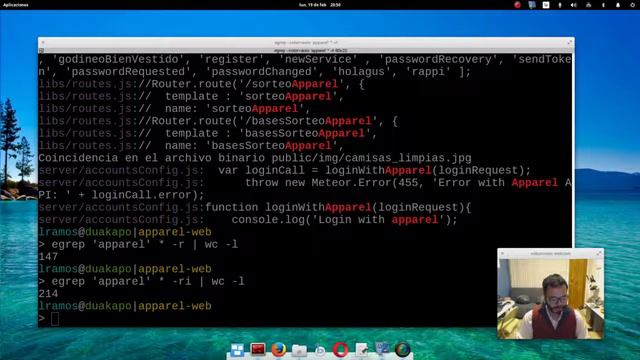Viewport: 640px width, 360px height.
Task: Open the dark circular colorful icon in the dock
Action: coord(402,350)
